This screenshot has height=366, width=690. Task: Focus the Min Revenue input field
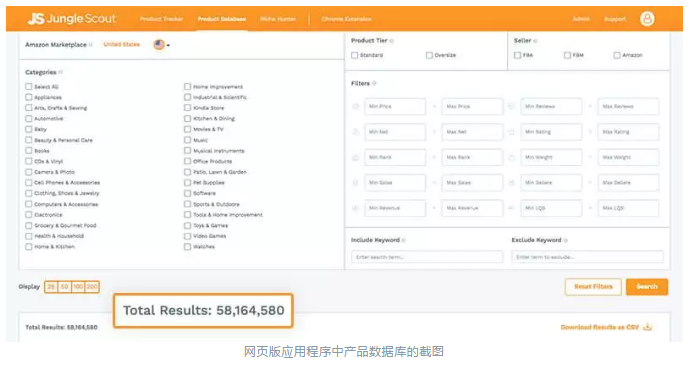pos(395,208)
